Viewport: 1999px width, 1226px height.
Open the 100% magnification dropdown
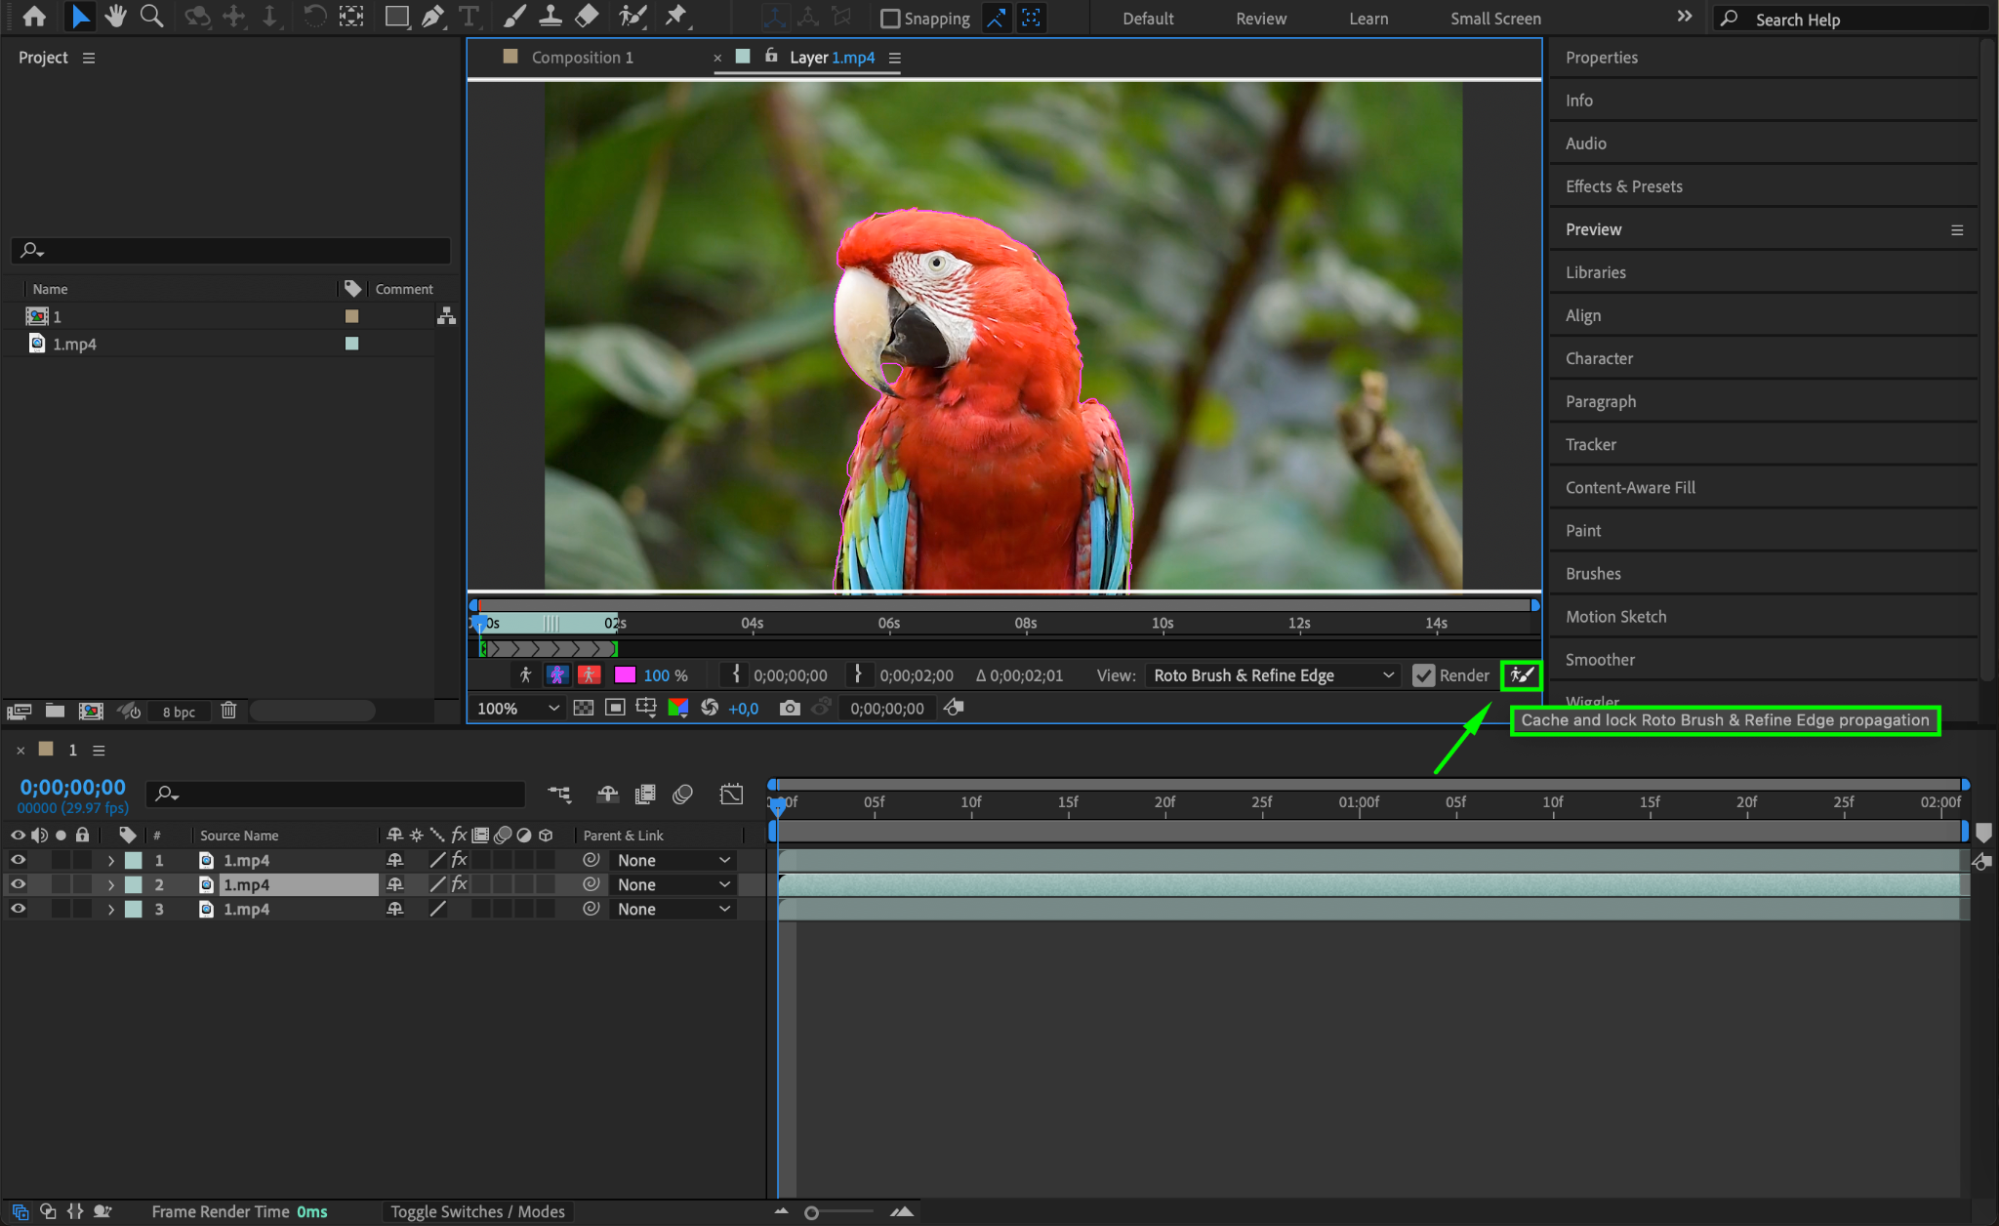tap(517, 708)
